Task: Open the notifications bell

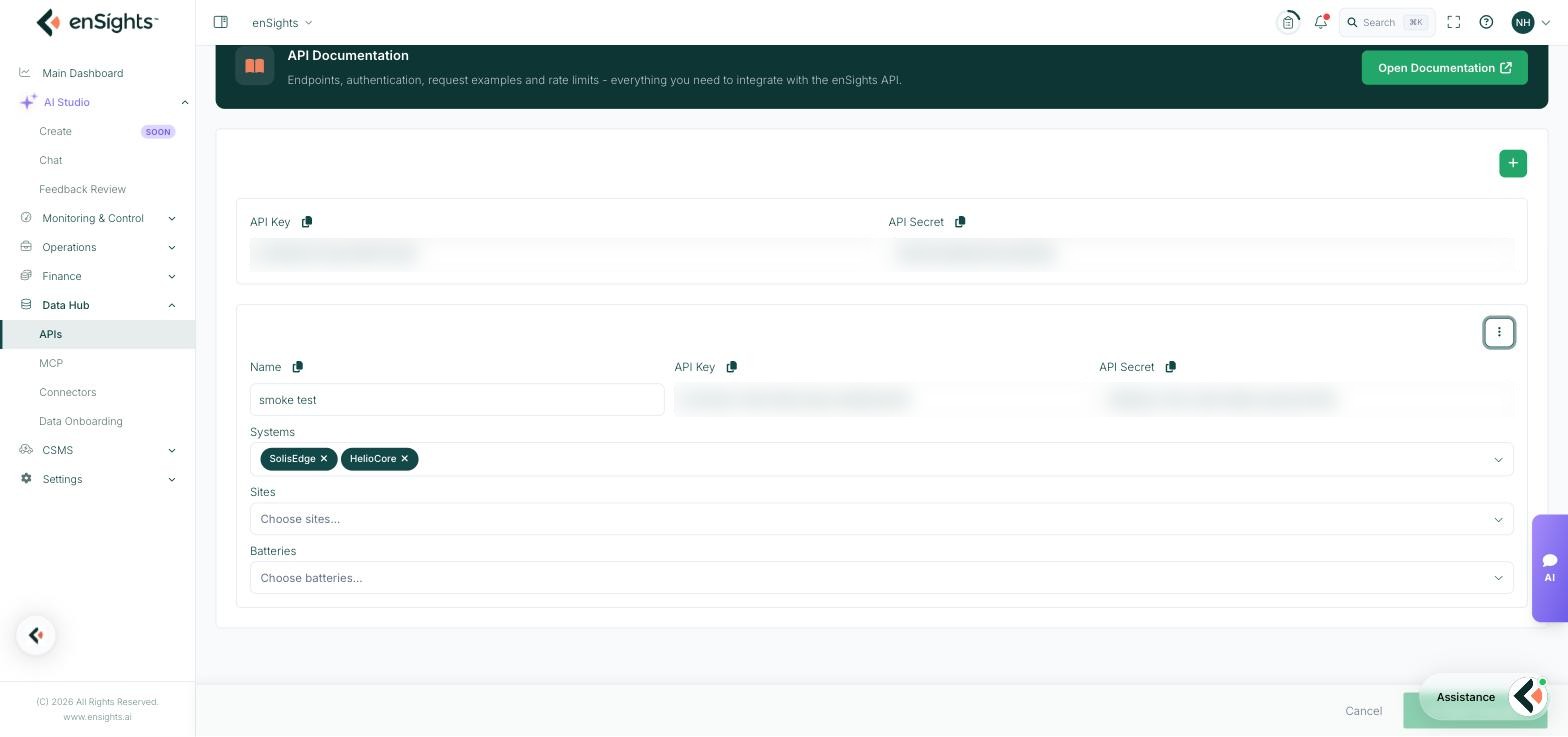Action: point(1321,22)
